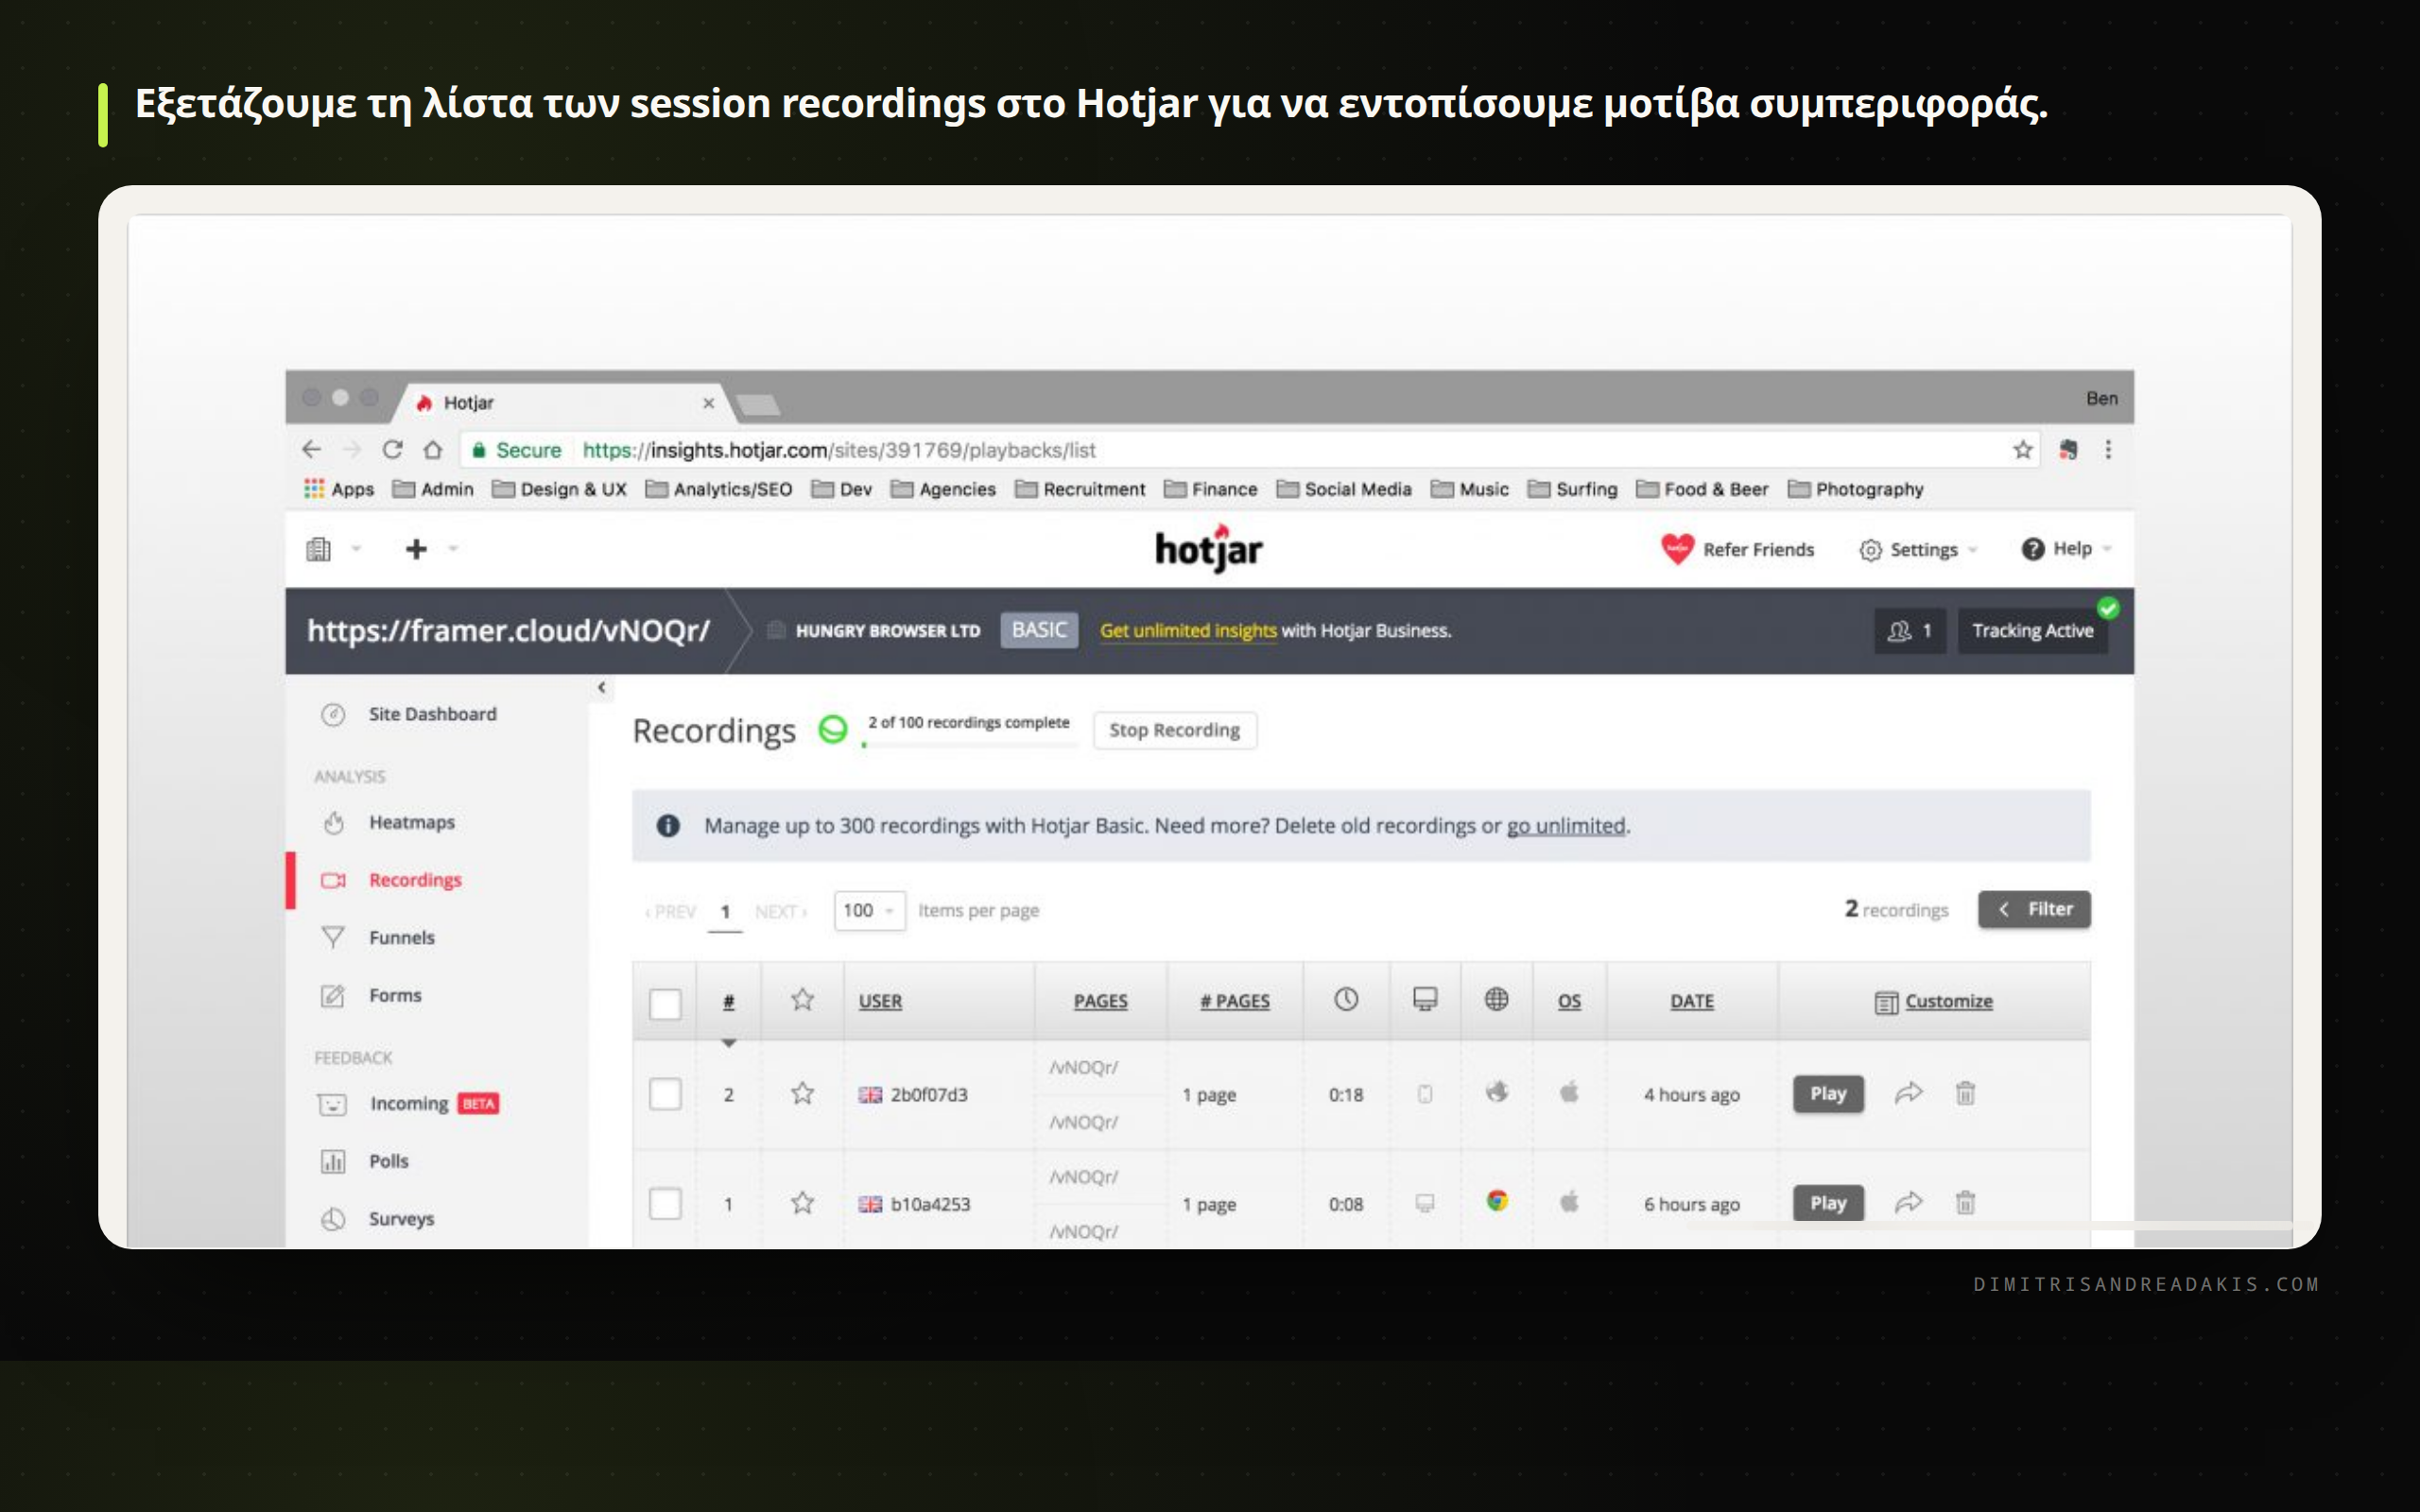Go to page 1 in pagination
Image resolution: width=2420 pixels, height=1512 pixels.
pos(725,912)
